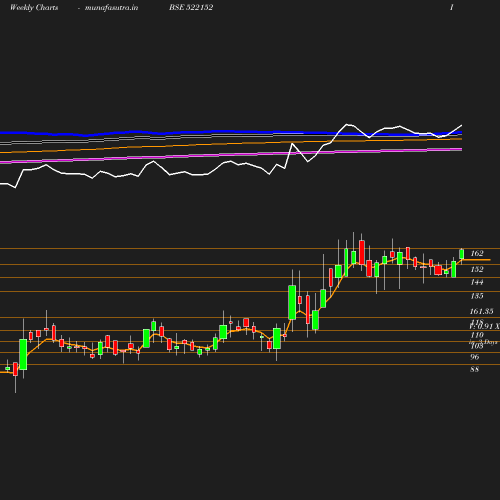This screenshot has width=500, height=500.
Task: Click the "162" price level label
Action: coord(477,253)
